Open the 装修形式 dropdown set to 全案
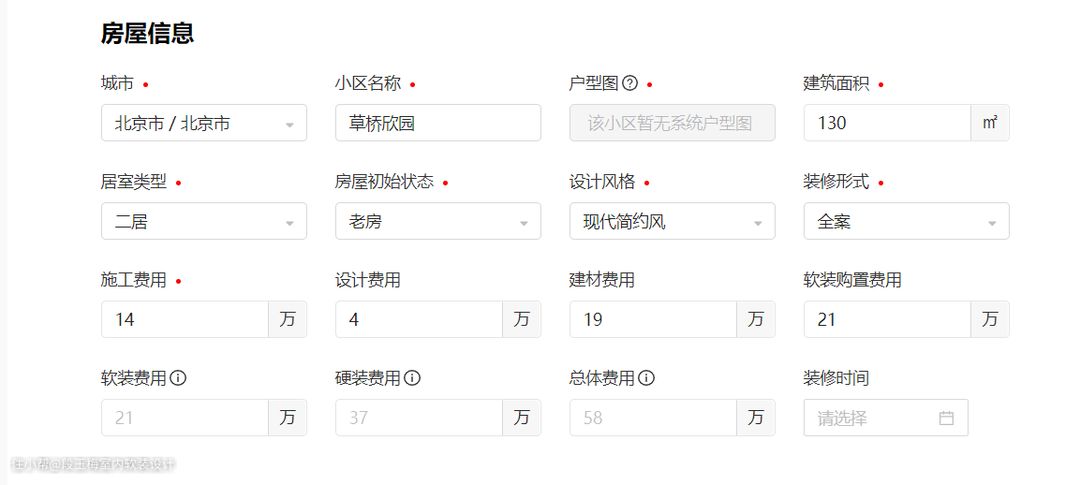Viewport: 1080px width, 485px height. [x=906, y=221]
